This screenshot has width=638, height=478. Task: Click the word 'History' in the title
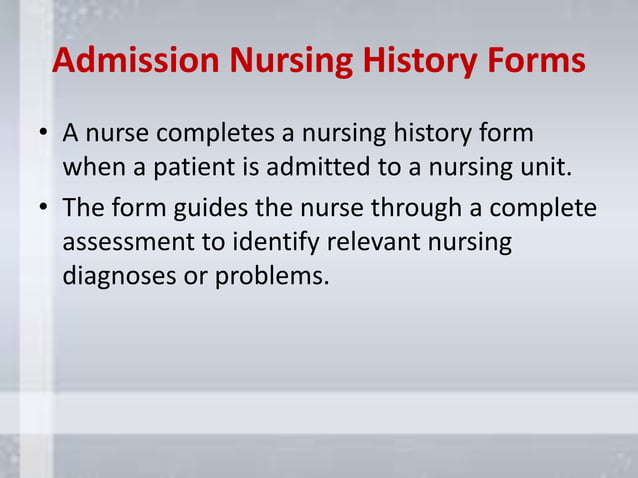420,61
